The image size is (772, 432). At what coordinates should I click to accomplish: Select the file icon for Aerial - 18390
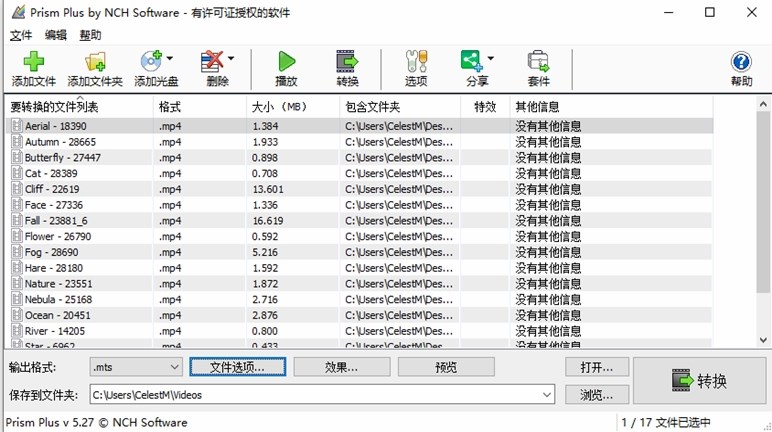(17, 126)
